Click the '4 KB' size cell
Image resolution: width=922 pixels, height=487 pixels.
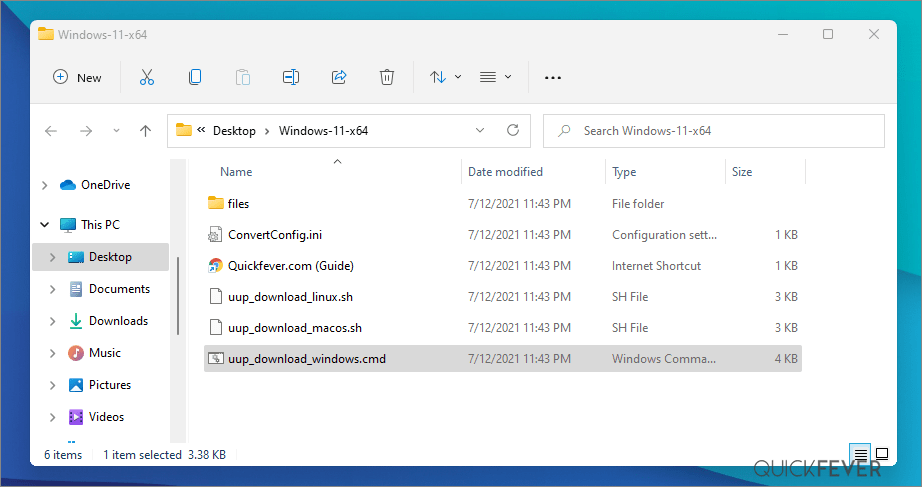[x=786, y=359]
